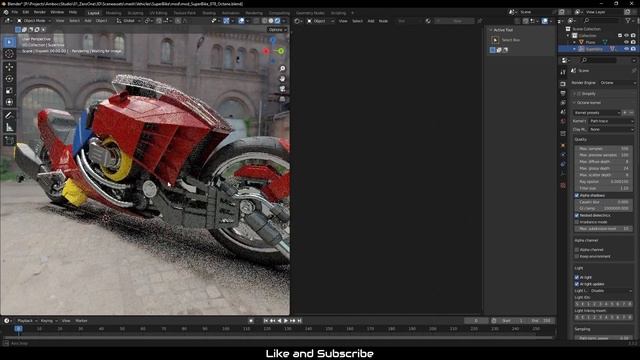Adjust the Max. samples slider field
The image size is (640, 360).
(604, 149)
